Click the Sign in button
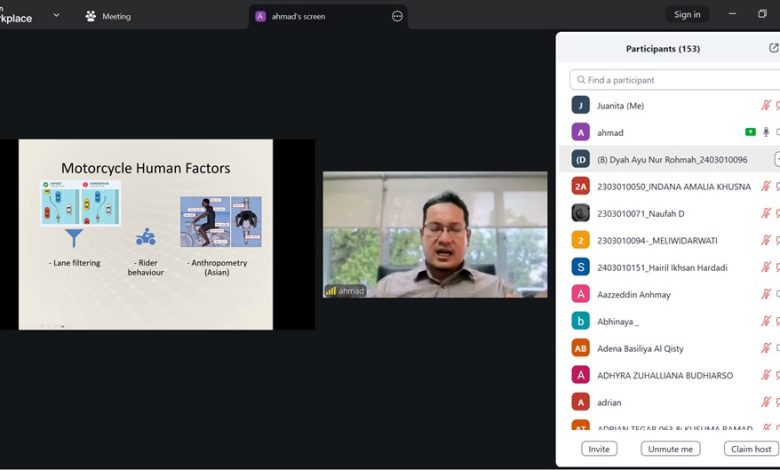 pos(687,15)
